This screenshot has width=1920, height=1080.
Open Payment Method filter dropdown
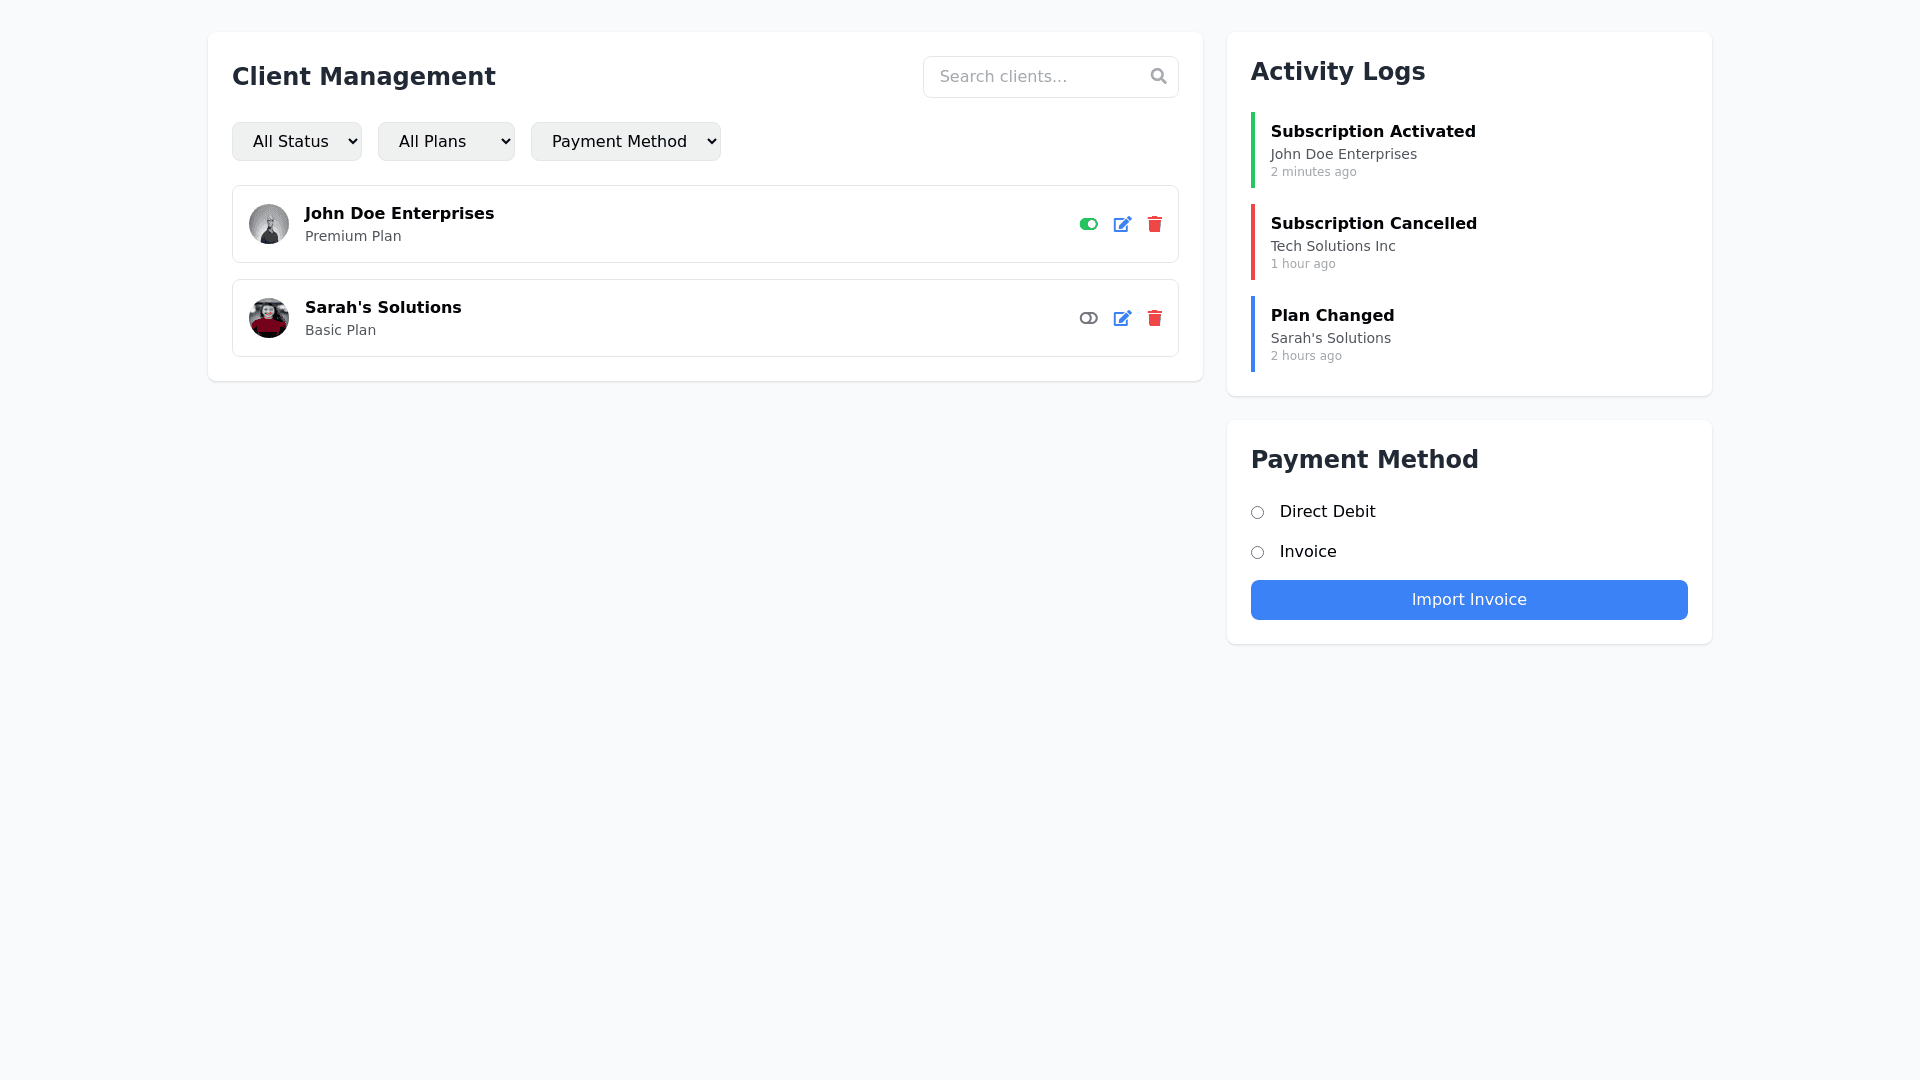(x=626, y=141)
